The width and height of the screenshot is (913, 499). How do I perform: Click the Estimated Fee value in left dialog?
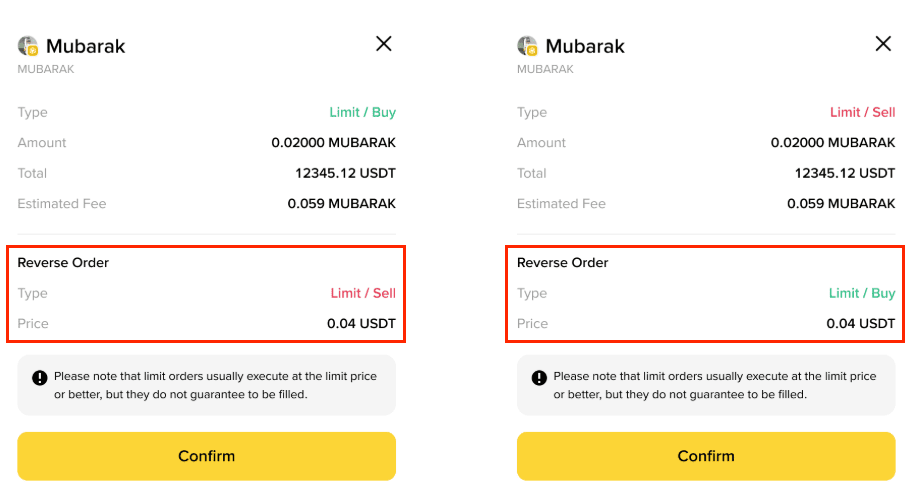[x=342, y=204]
